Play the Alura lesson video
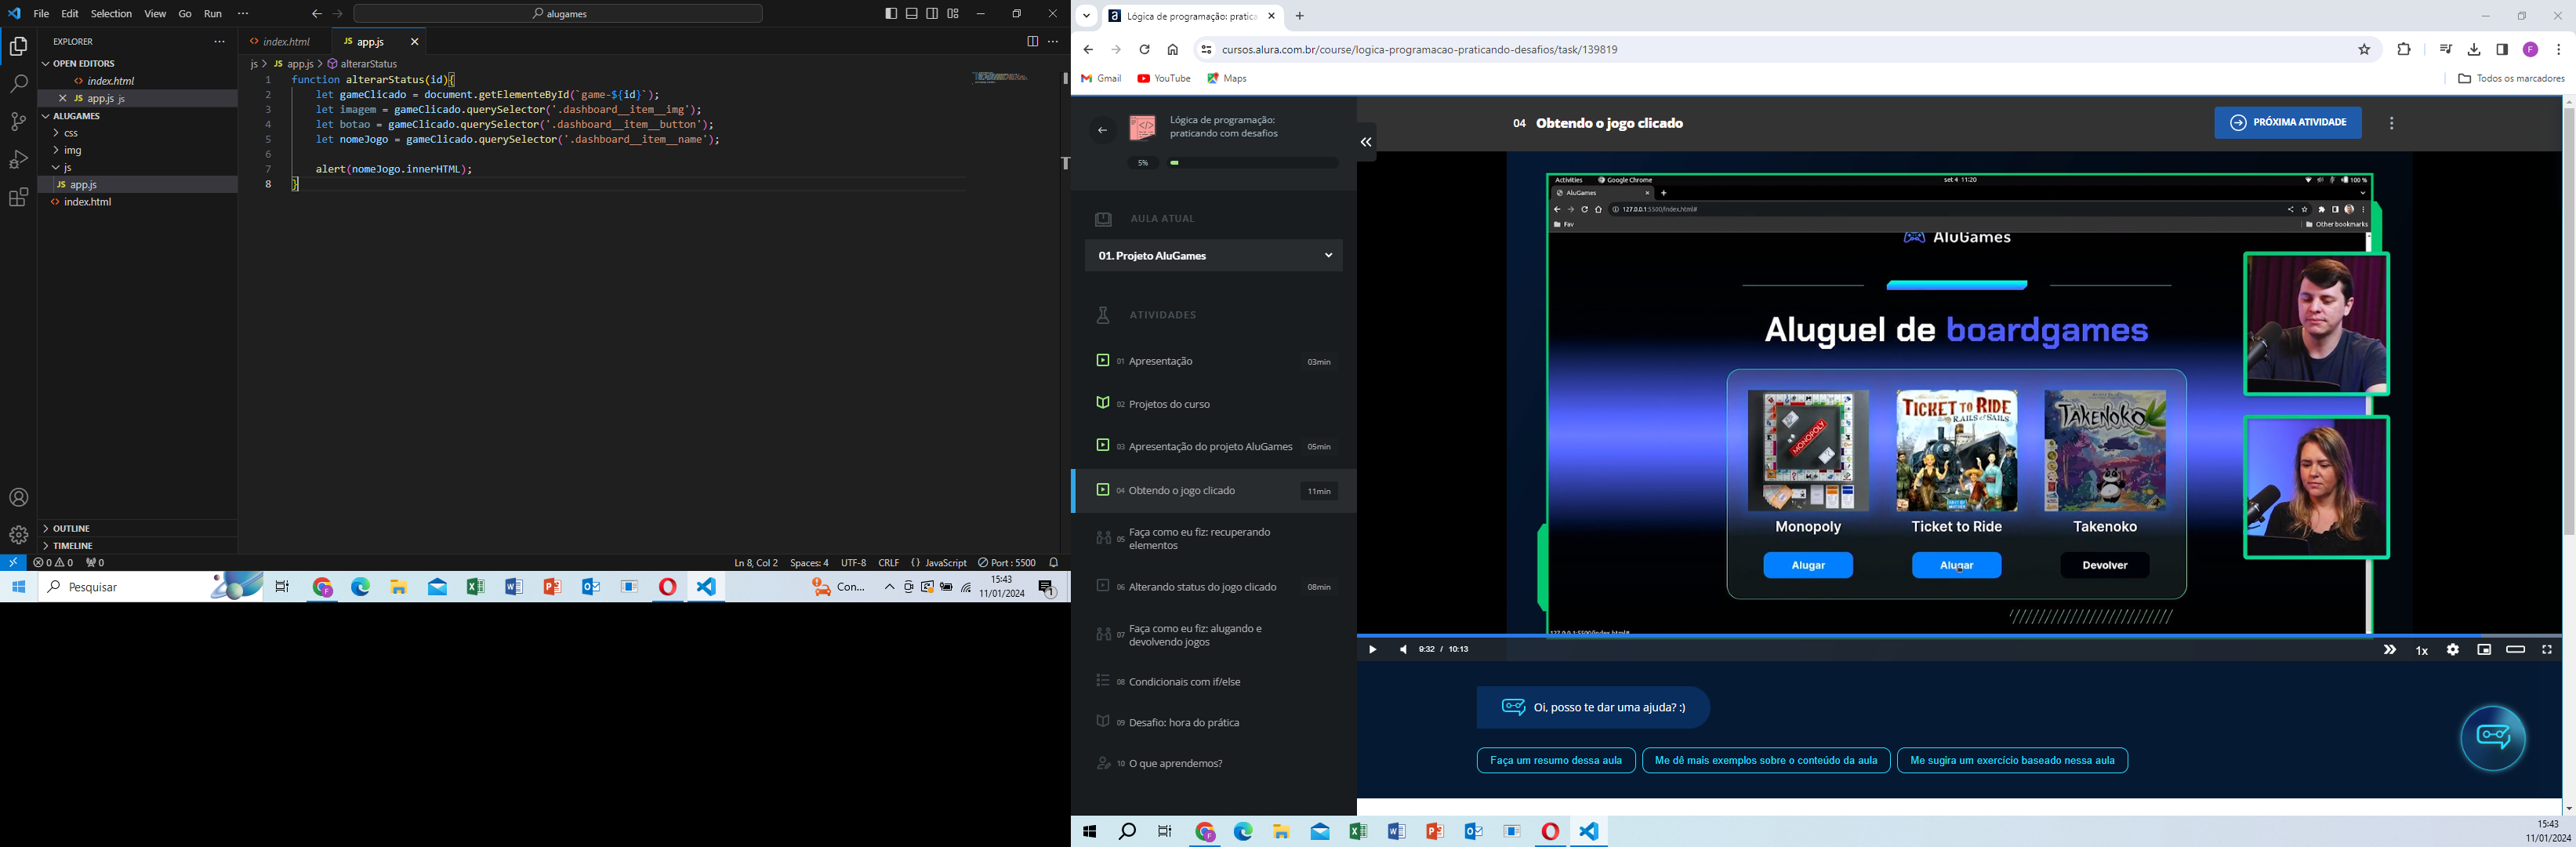Screen dimensions: 2576x847 pos(1372,650)
